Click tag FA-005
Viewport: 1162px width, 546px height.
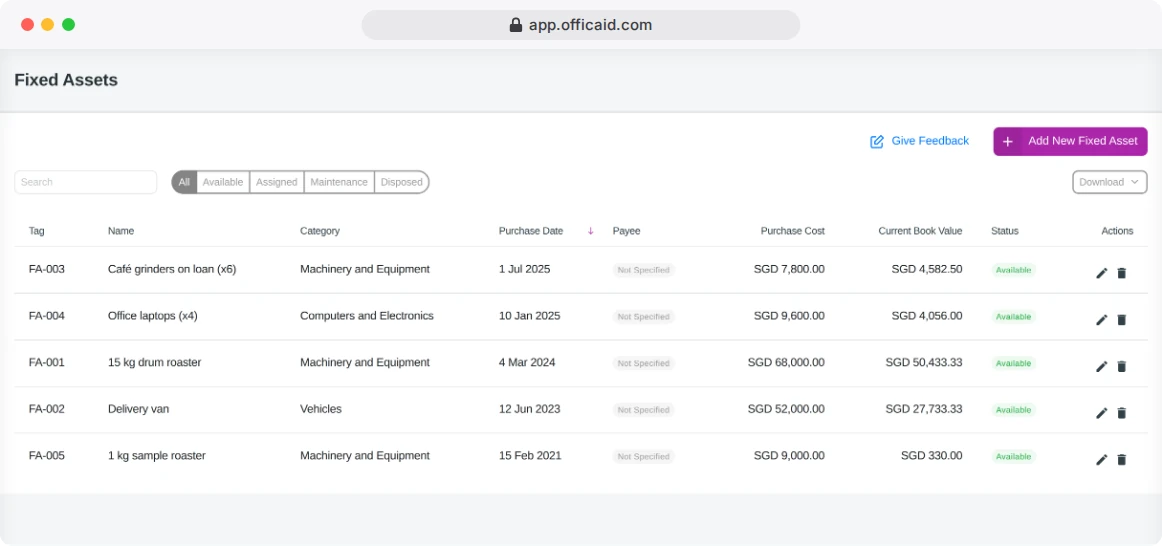(x=47, y=456)
